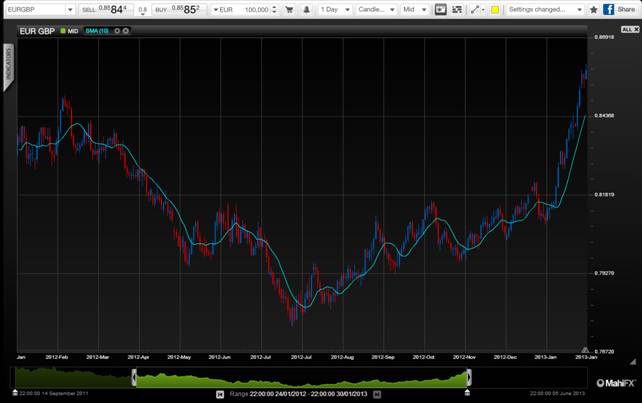Share chart via Facebook icon
Viewport: 642px width, 403px height.
pyautogui.click(x=608, y=9)
